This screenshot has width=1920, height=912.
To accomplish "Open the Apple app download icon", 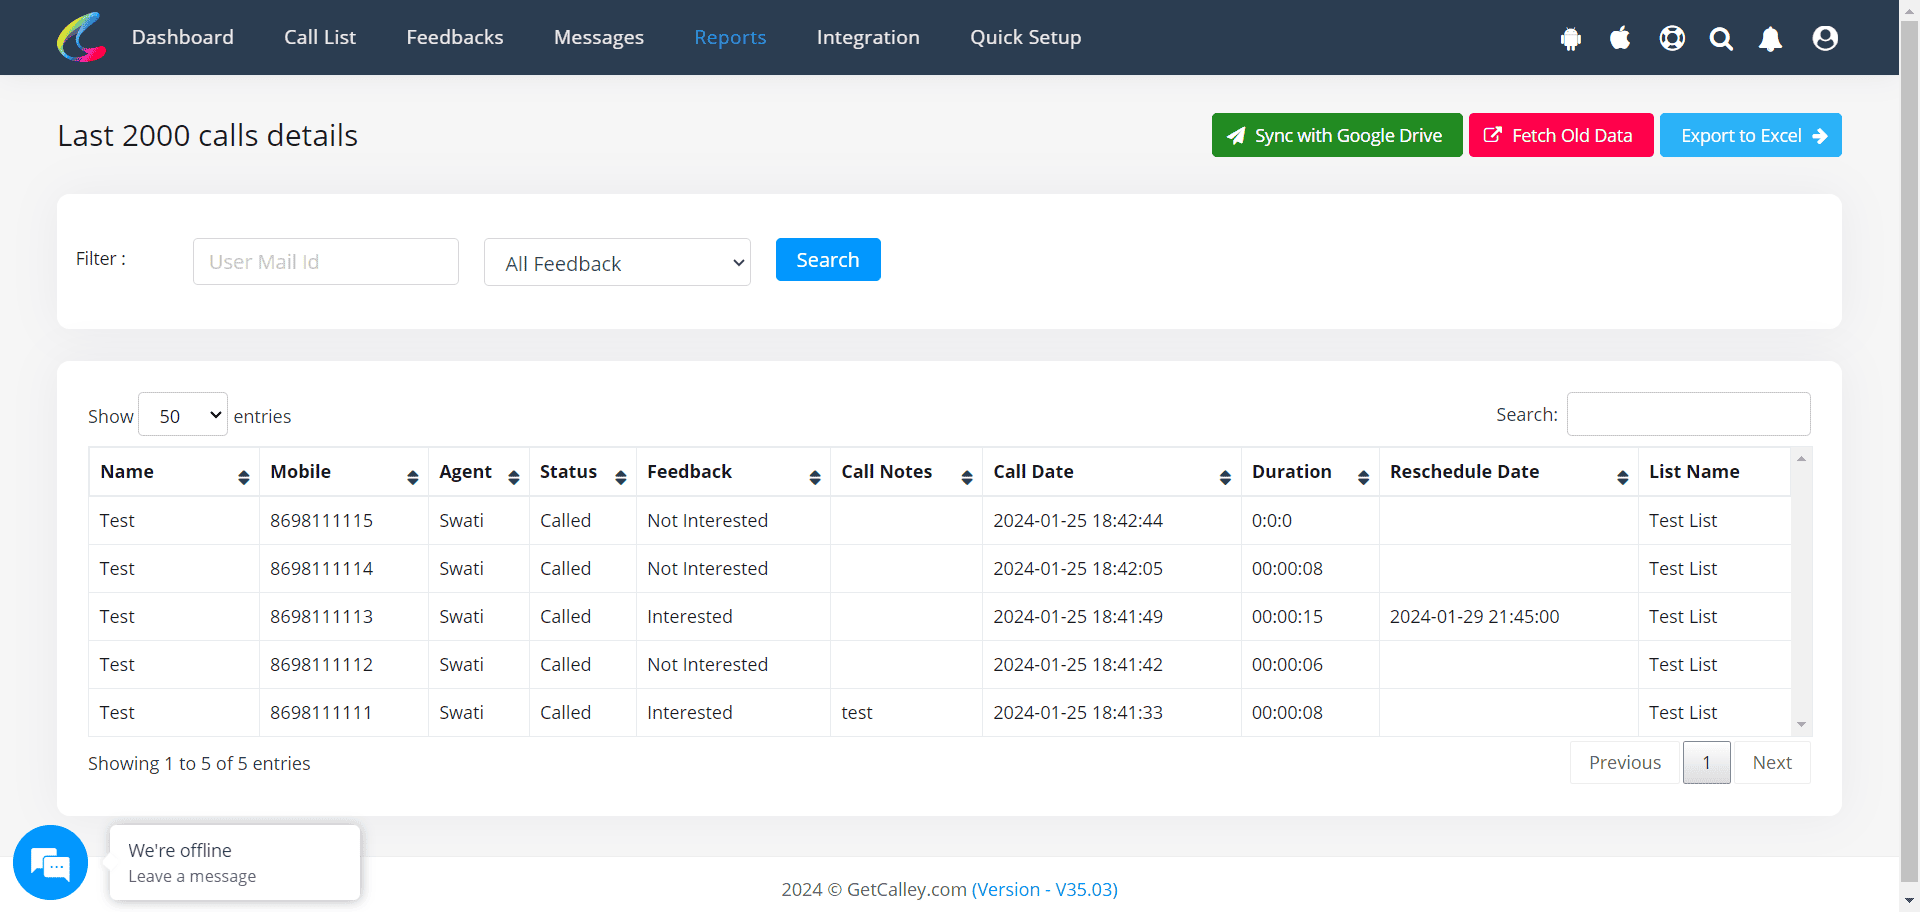I will [x=1620, y=38].
